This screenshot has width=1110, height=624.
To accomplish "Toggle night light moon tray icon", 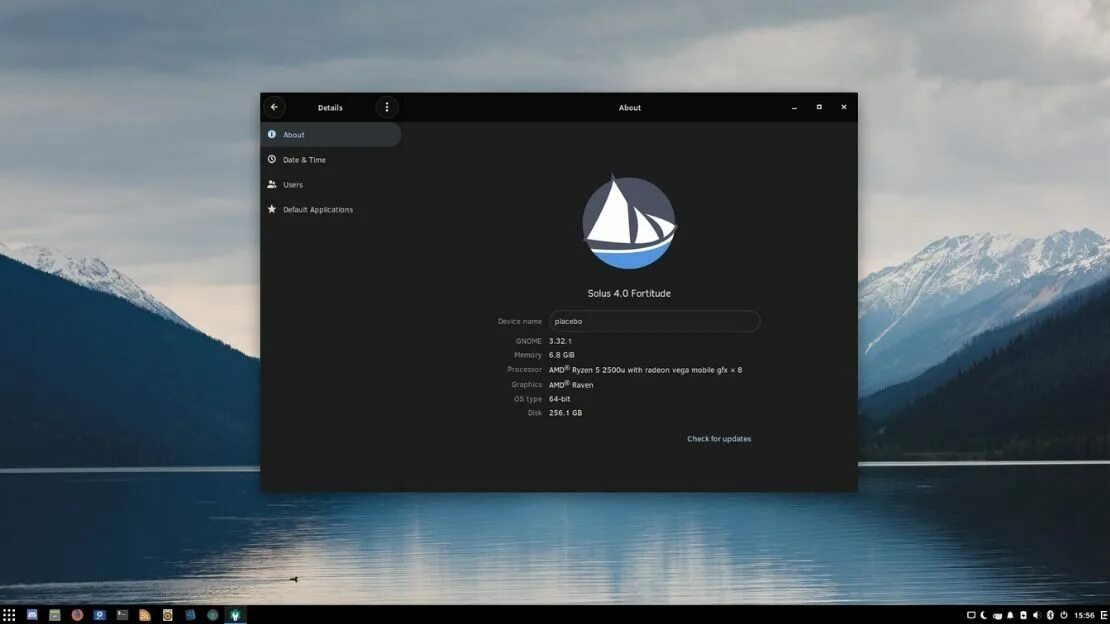I will pyautogui.click(x=983, y=615).
